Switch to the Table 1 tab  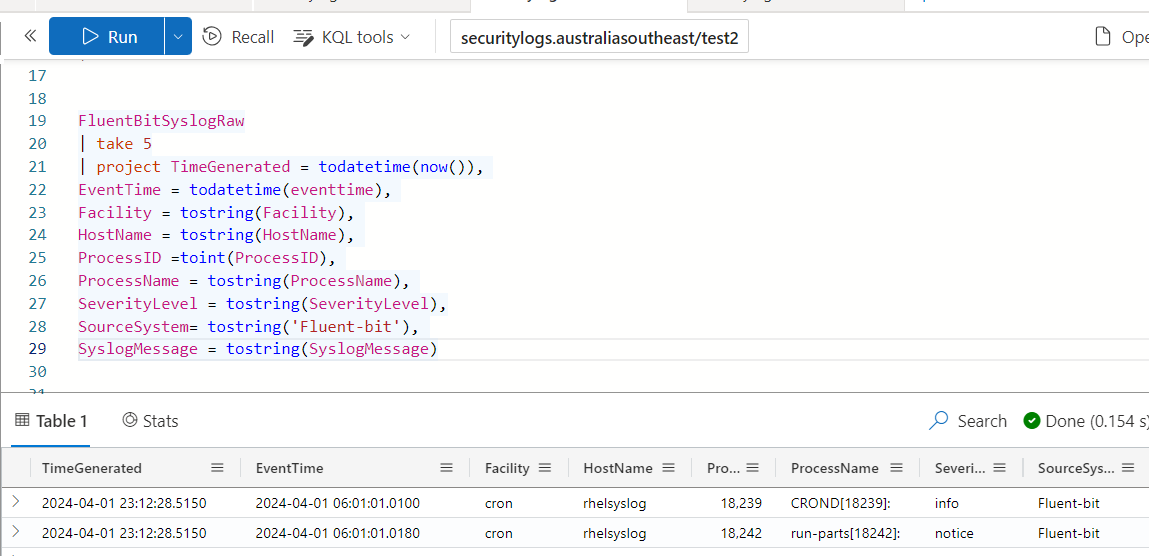51,420
